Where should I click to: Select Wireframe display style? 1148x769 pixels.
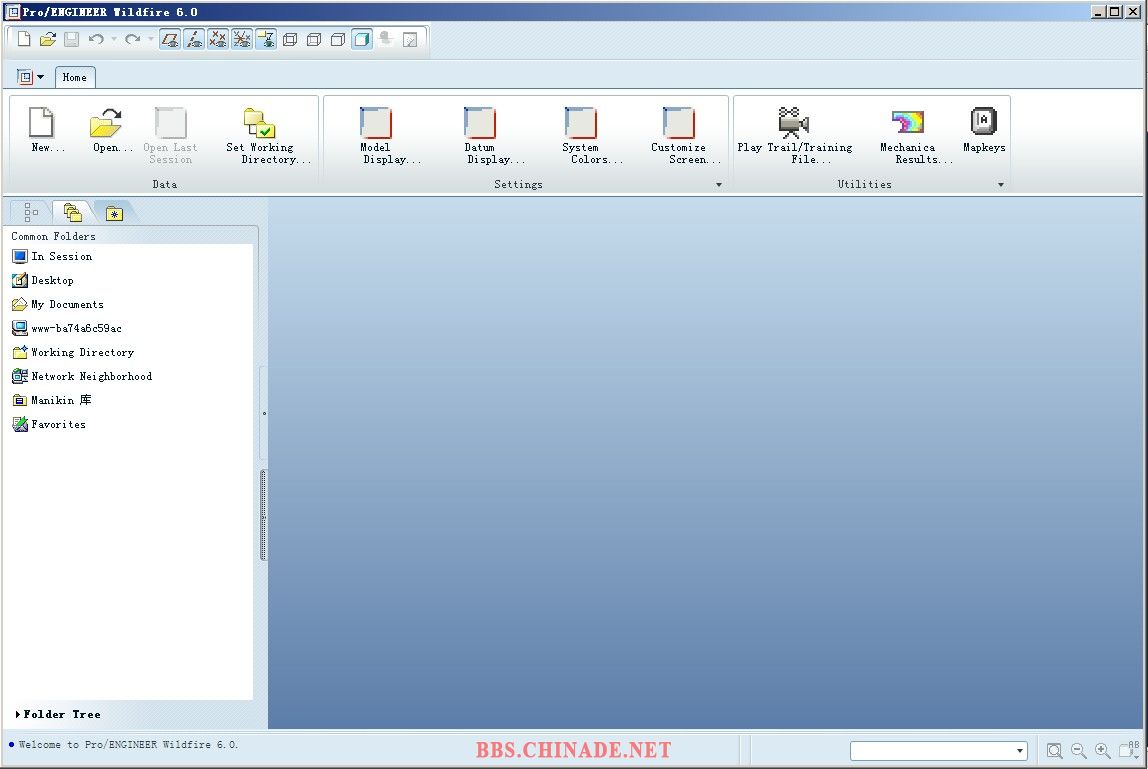290,39
